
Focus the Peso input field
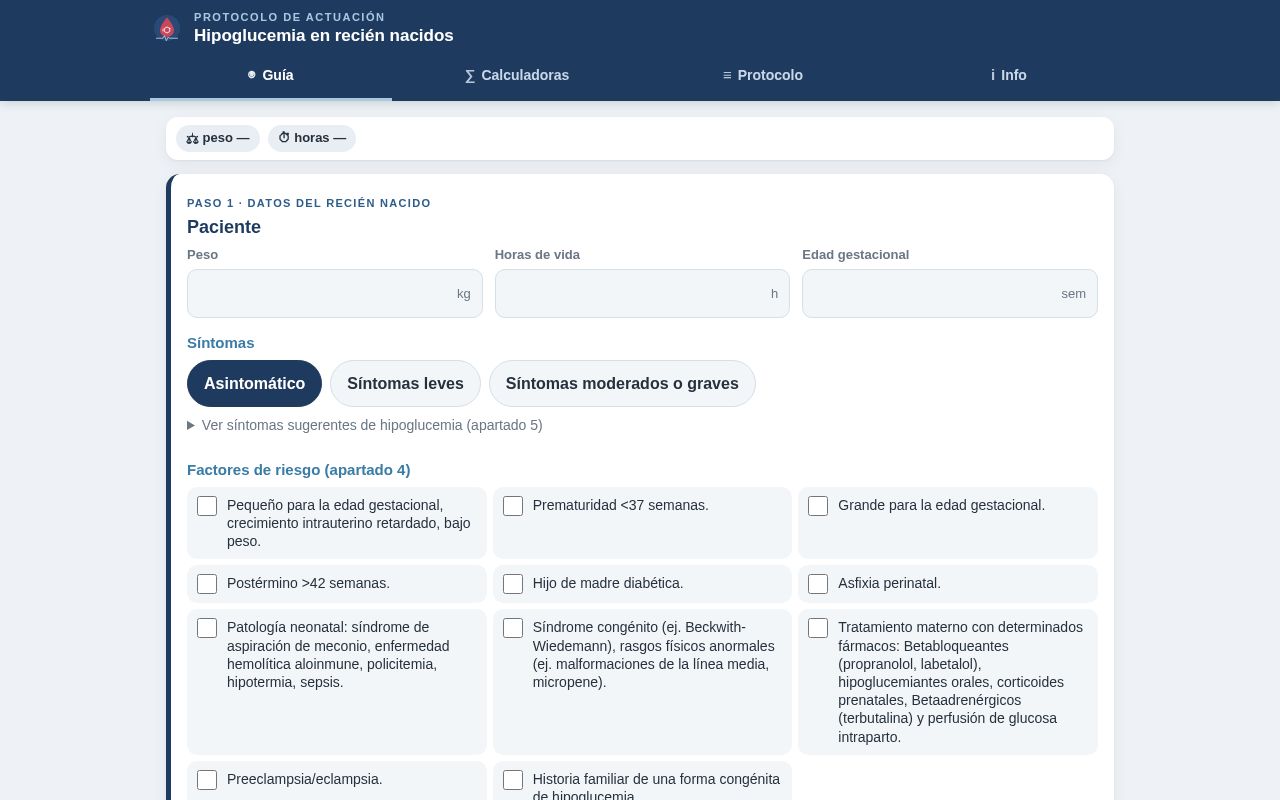[335, 293]
